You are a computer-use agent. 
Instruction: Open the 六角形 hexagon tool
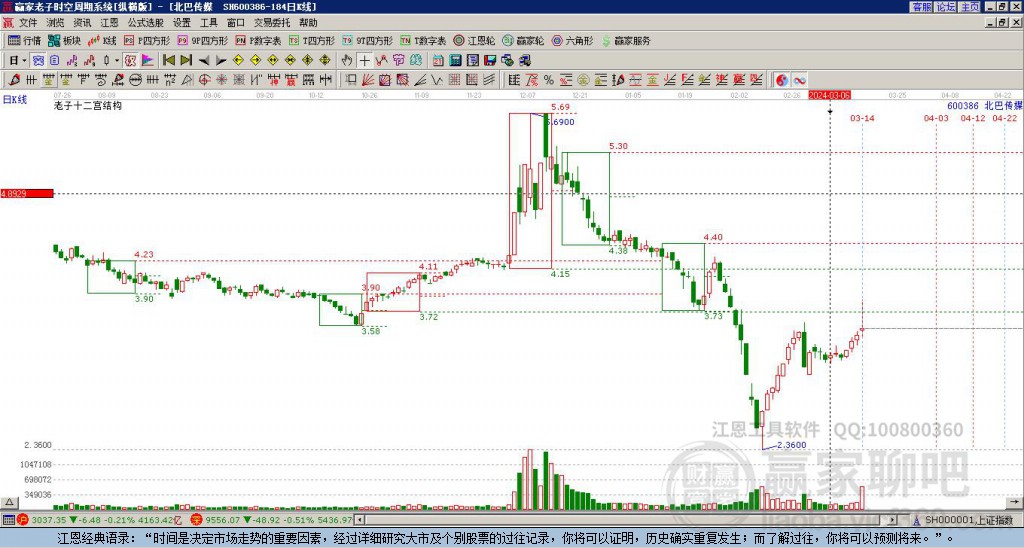[572, 40]
